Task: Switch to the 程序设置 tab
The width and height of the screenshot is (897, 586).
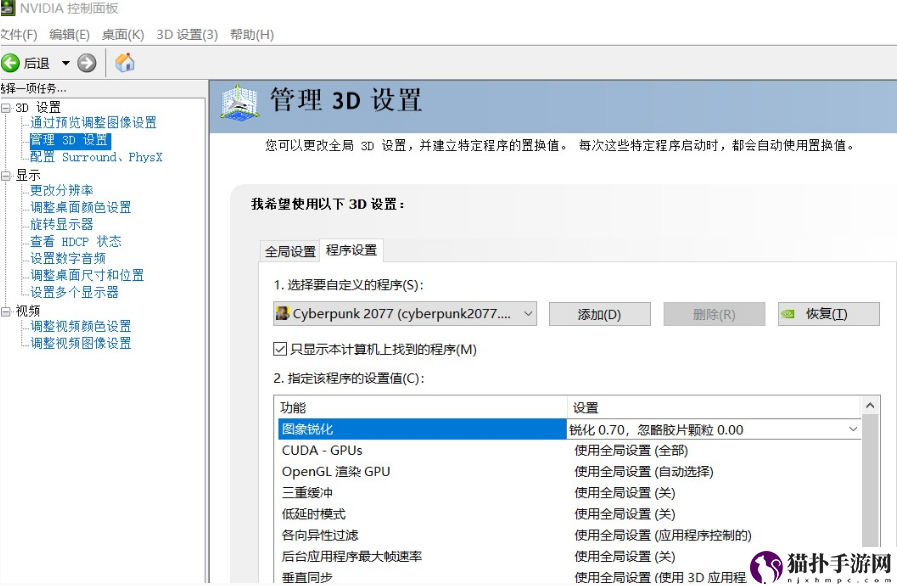Action: tap(351, 250)
